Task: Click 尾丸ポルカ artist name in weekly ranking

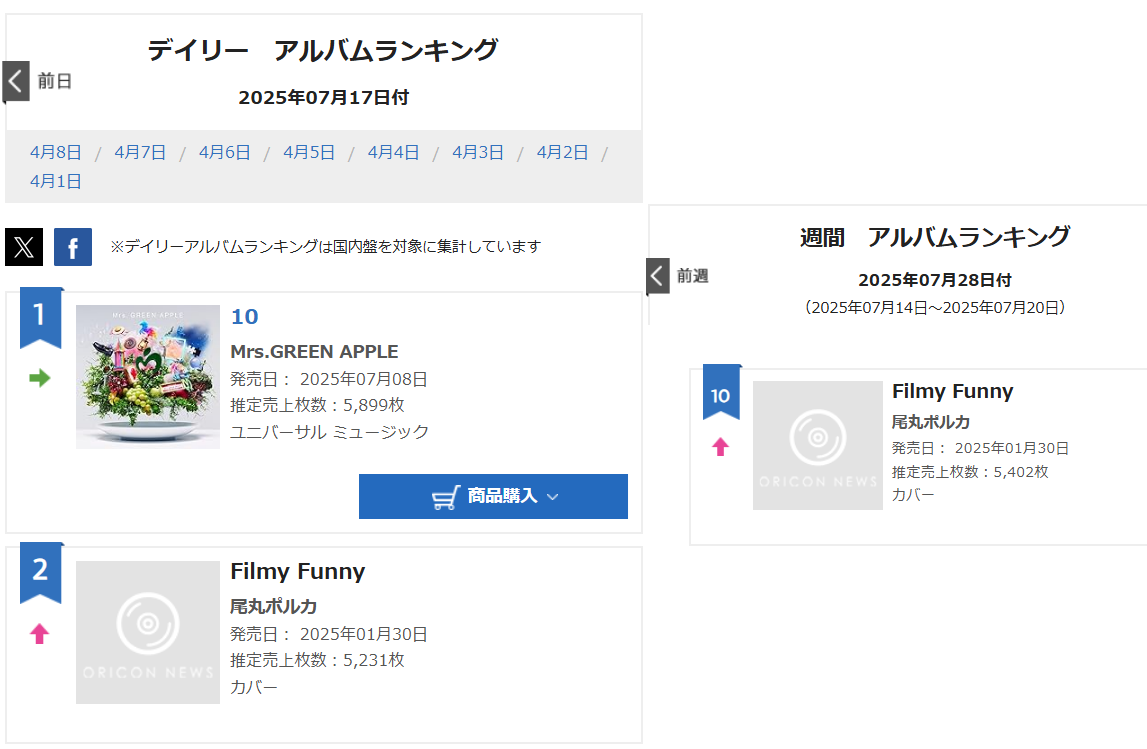Action: [930, 422]
